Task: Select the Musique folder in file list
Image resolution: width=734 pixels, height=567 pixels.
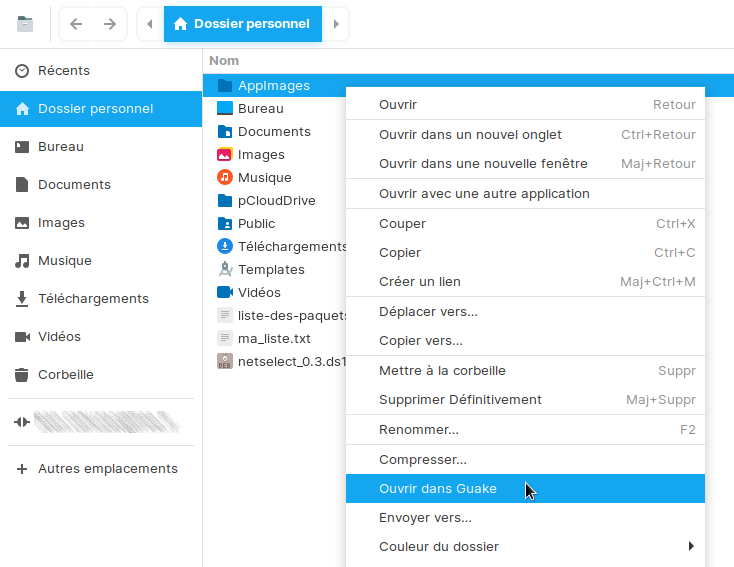Action: (264, 178)
